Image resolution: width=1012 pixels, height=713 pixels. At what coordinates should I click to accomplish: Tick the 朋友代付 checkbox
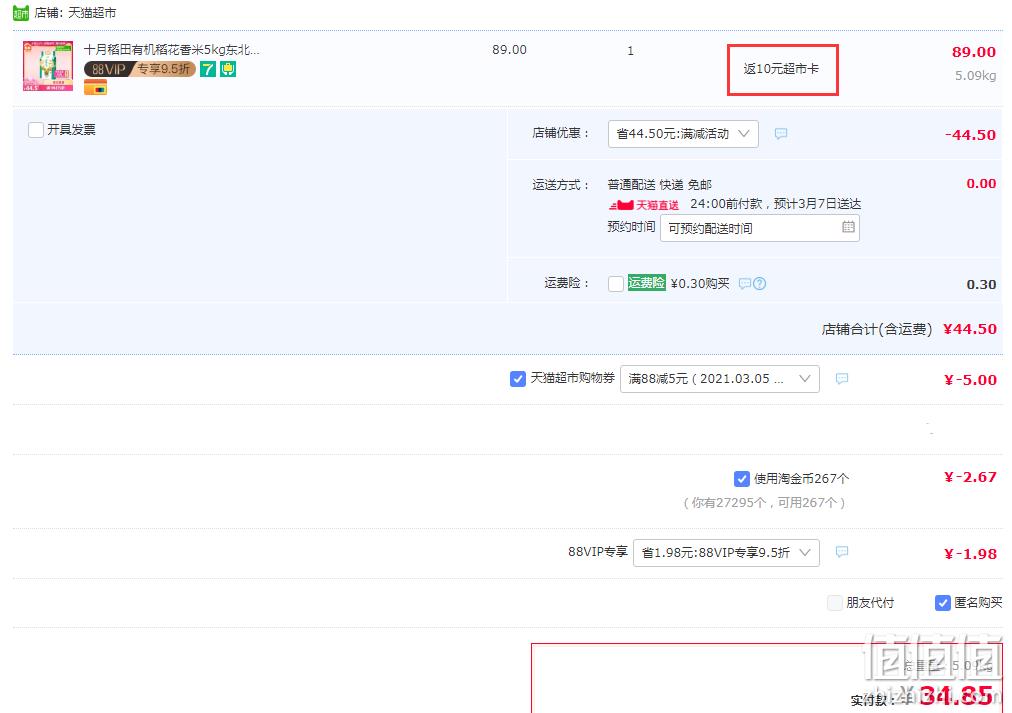point(835,603)
